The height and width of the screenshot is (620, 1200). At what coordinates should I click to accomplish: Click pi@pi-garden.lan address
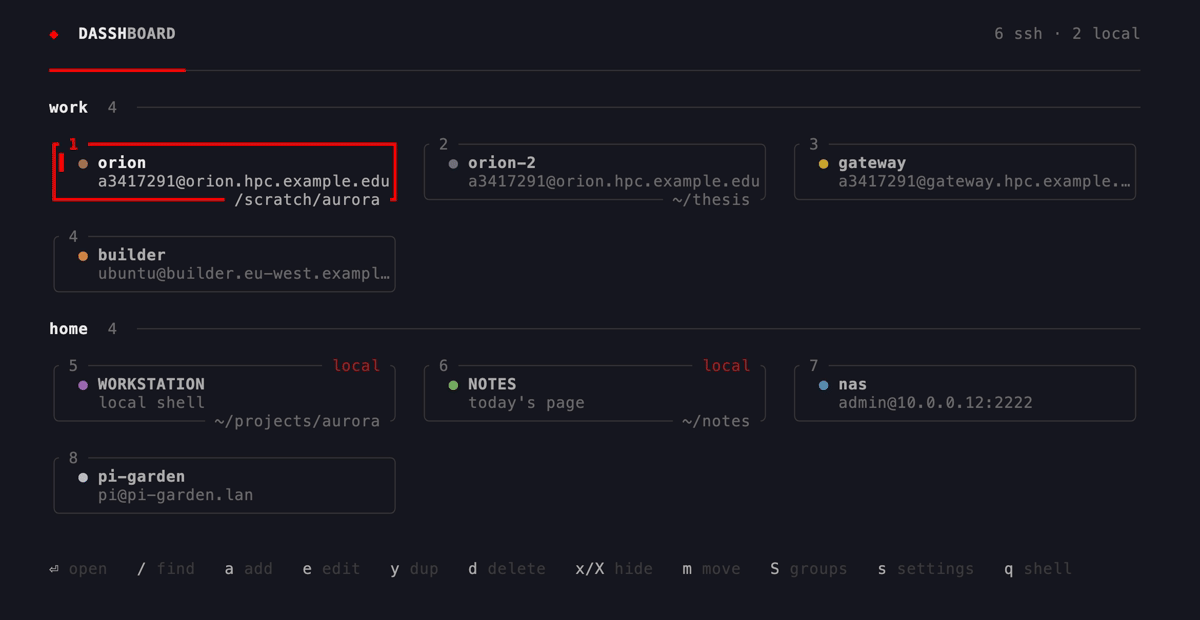click(176, 495)
